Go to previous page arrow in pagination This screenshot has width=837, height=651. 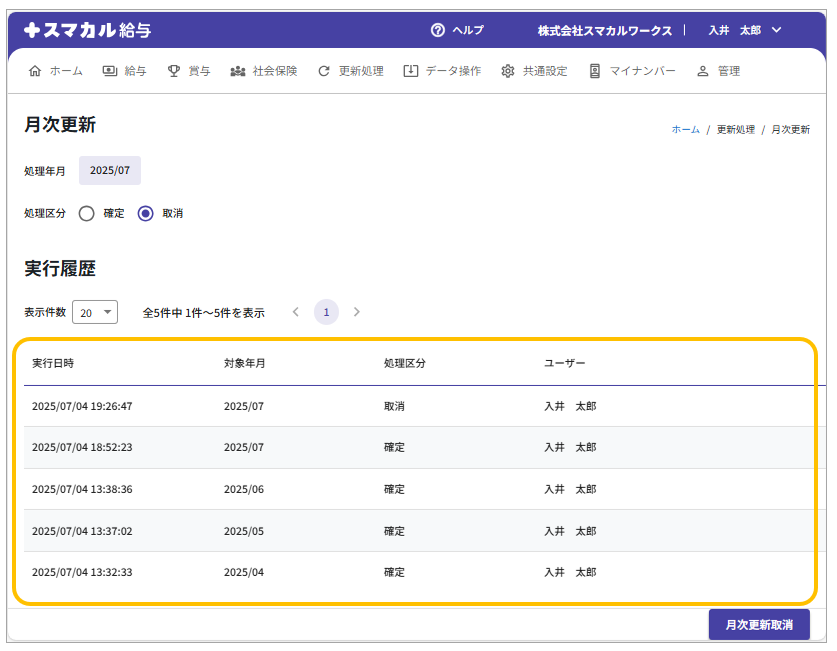(296, 312)
